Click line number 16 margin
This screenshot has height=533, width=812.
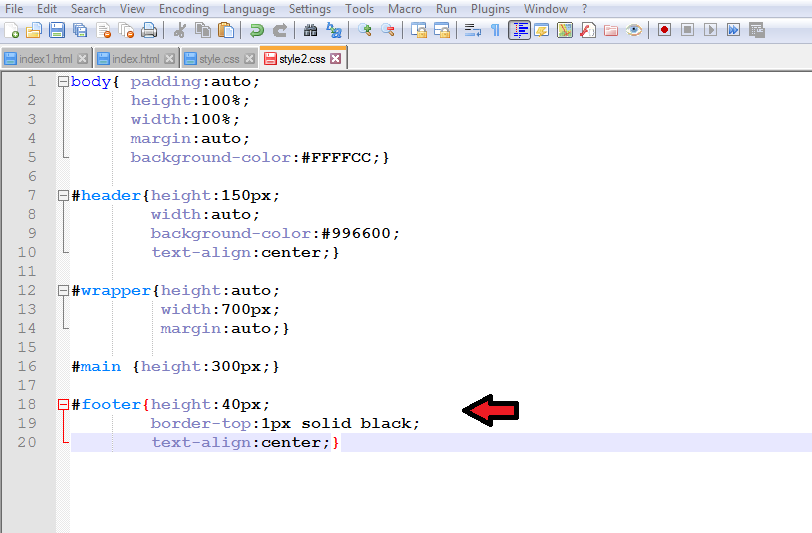coord(27,366)
